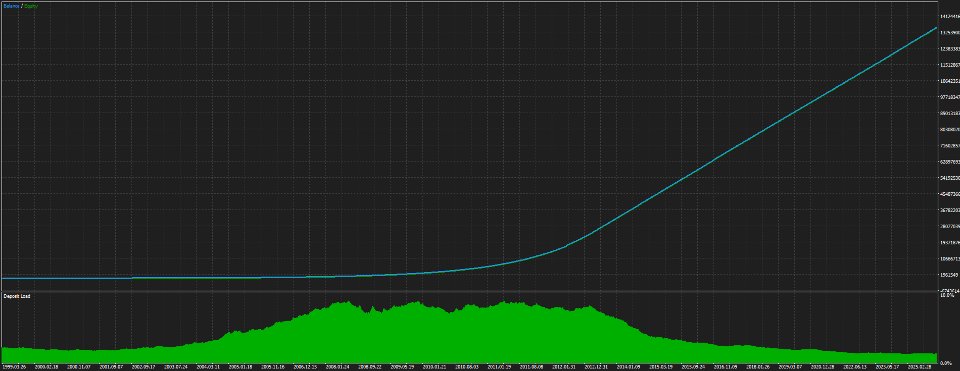Click the Deposit Load panel label
Viewport: 960px width, 371px height.
[x=17, y=296]
